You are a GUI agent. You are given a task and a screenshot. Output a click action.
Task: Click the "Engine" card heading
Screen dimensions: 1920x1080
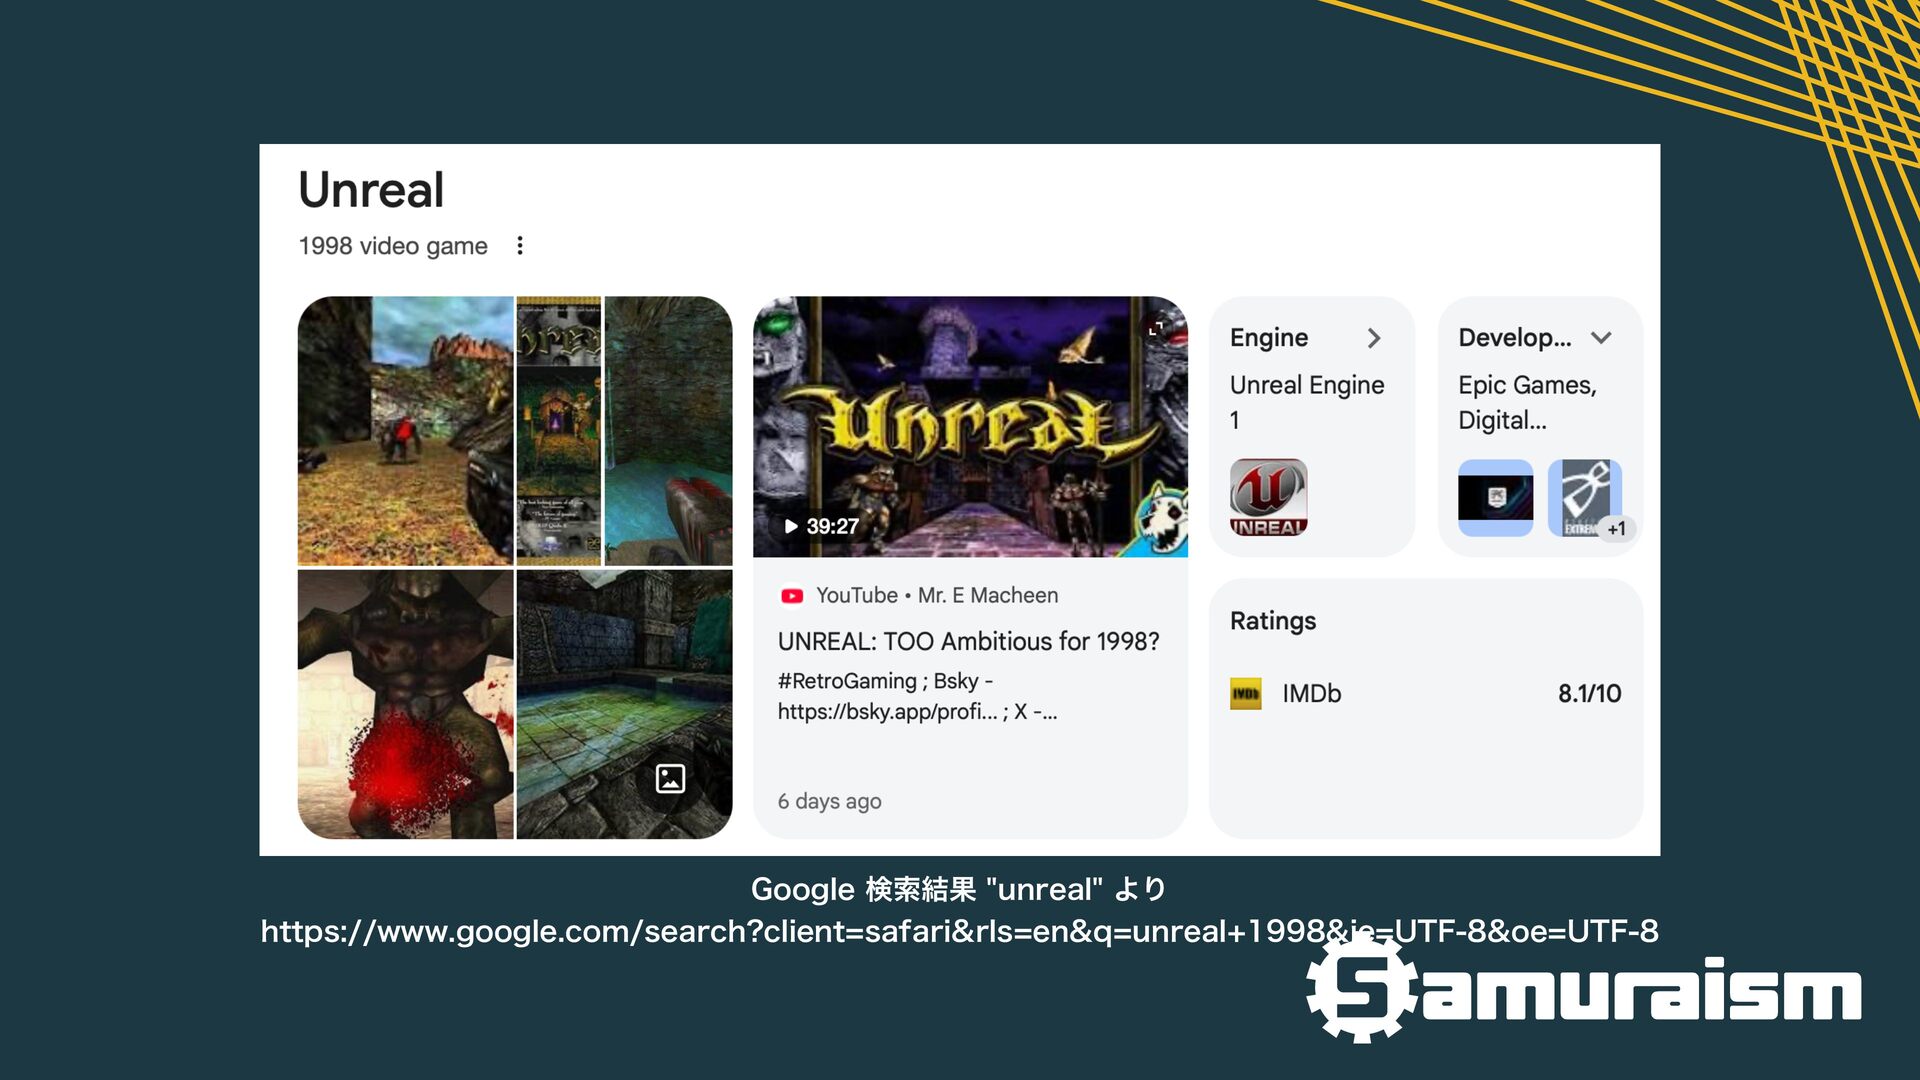click(1269, 338)
